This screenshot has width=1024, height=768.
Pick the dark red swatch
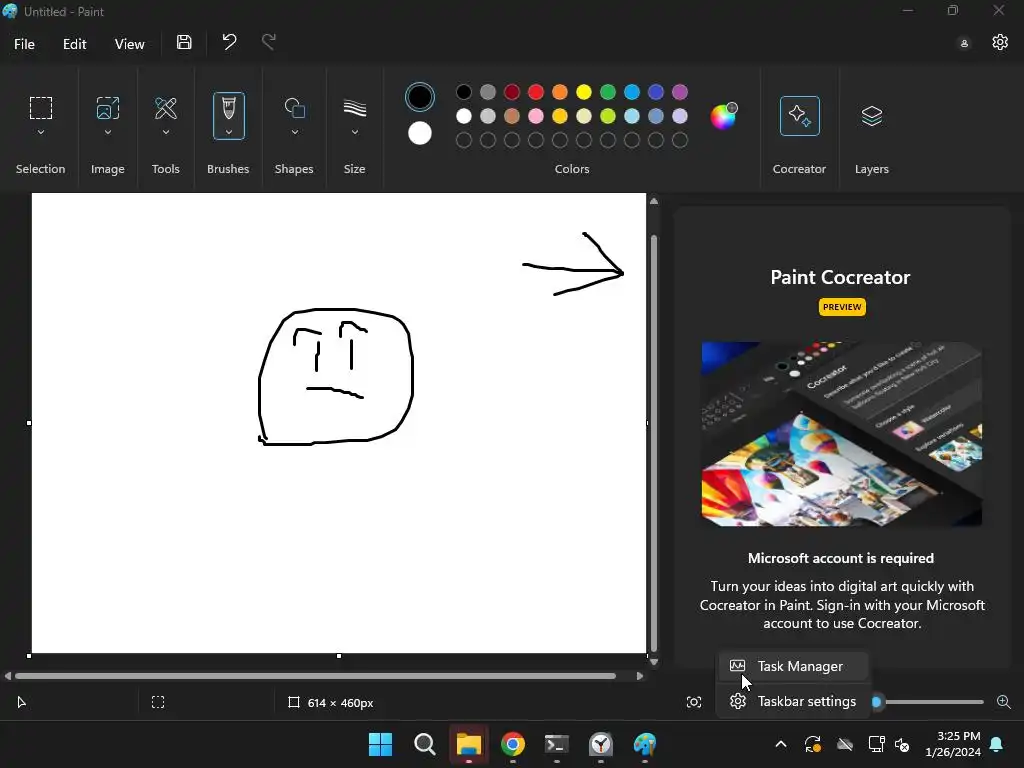(x=512, y=92)
